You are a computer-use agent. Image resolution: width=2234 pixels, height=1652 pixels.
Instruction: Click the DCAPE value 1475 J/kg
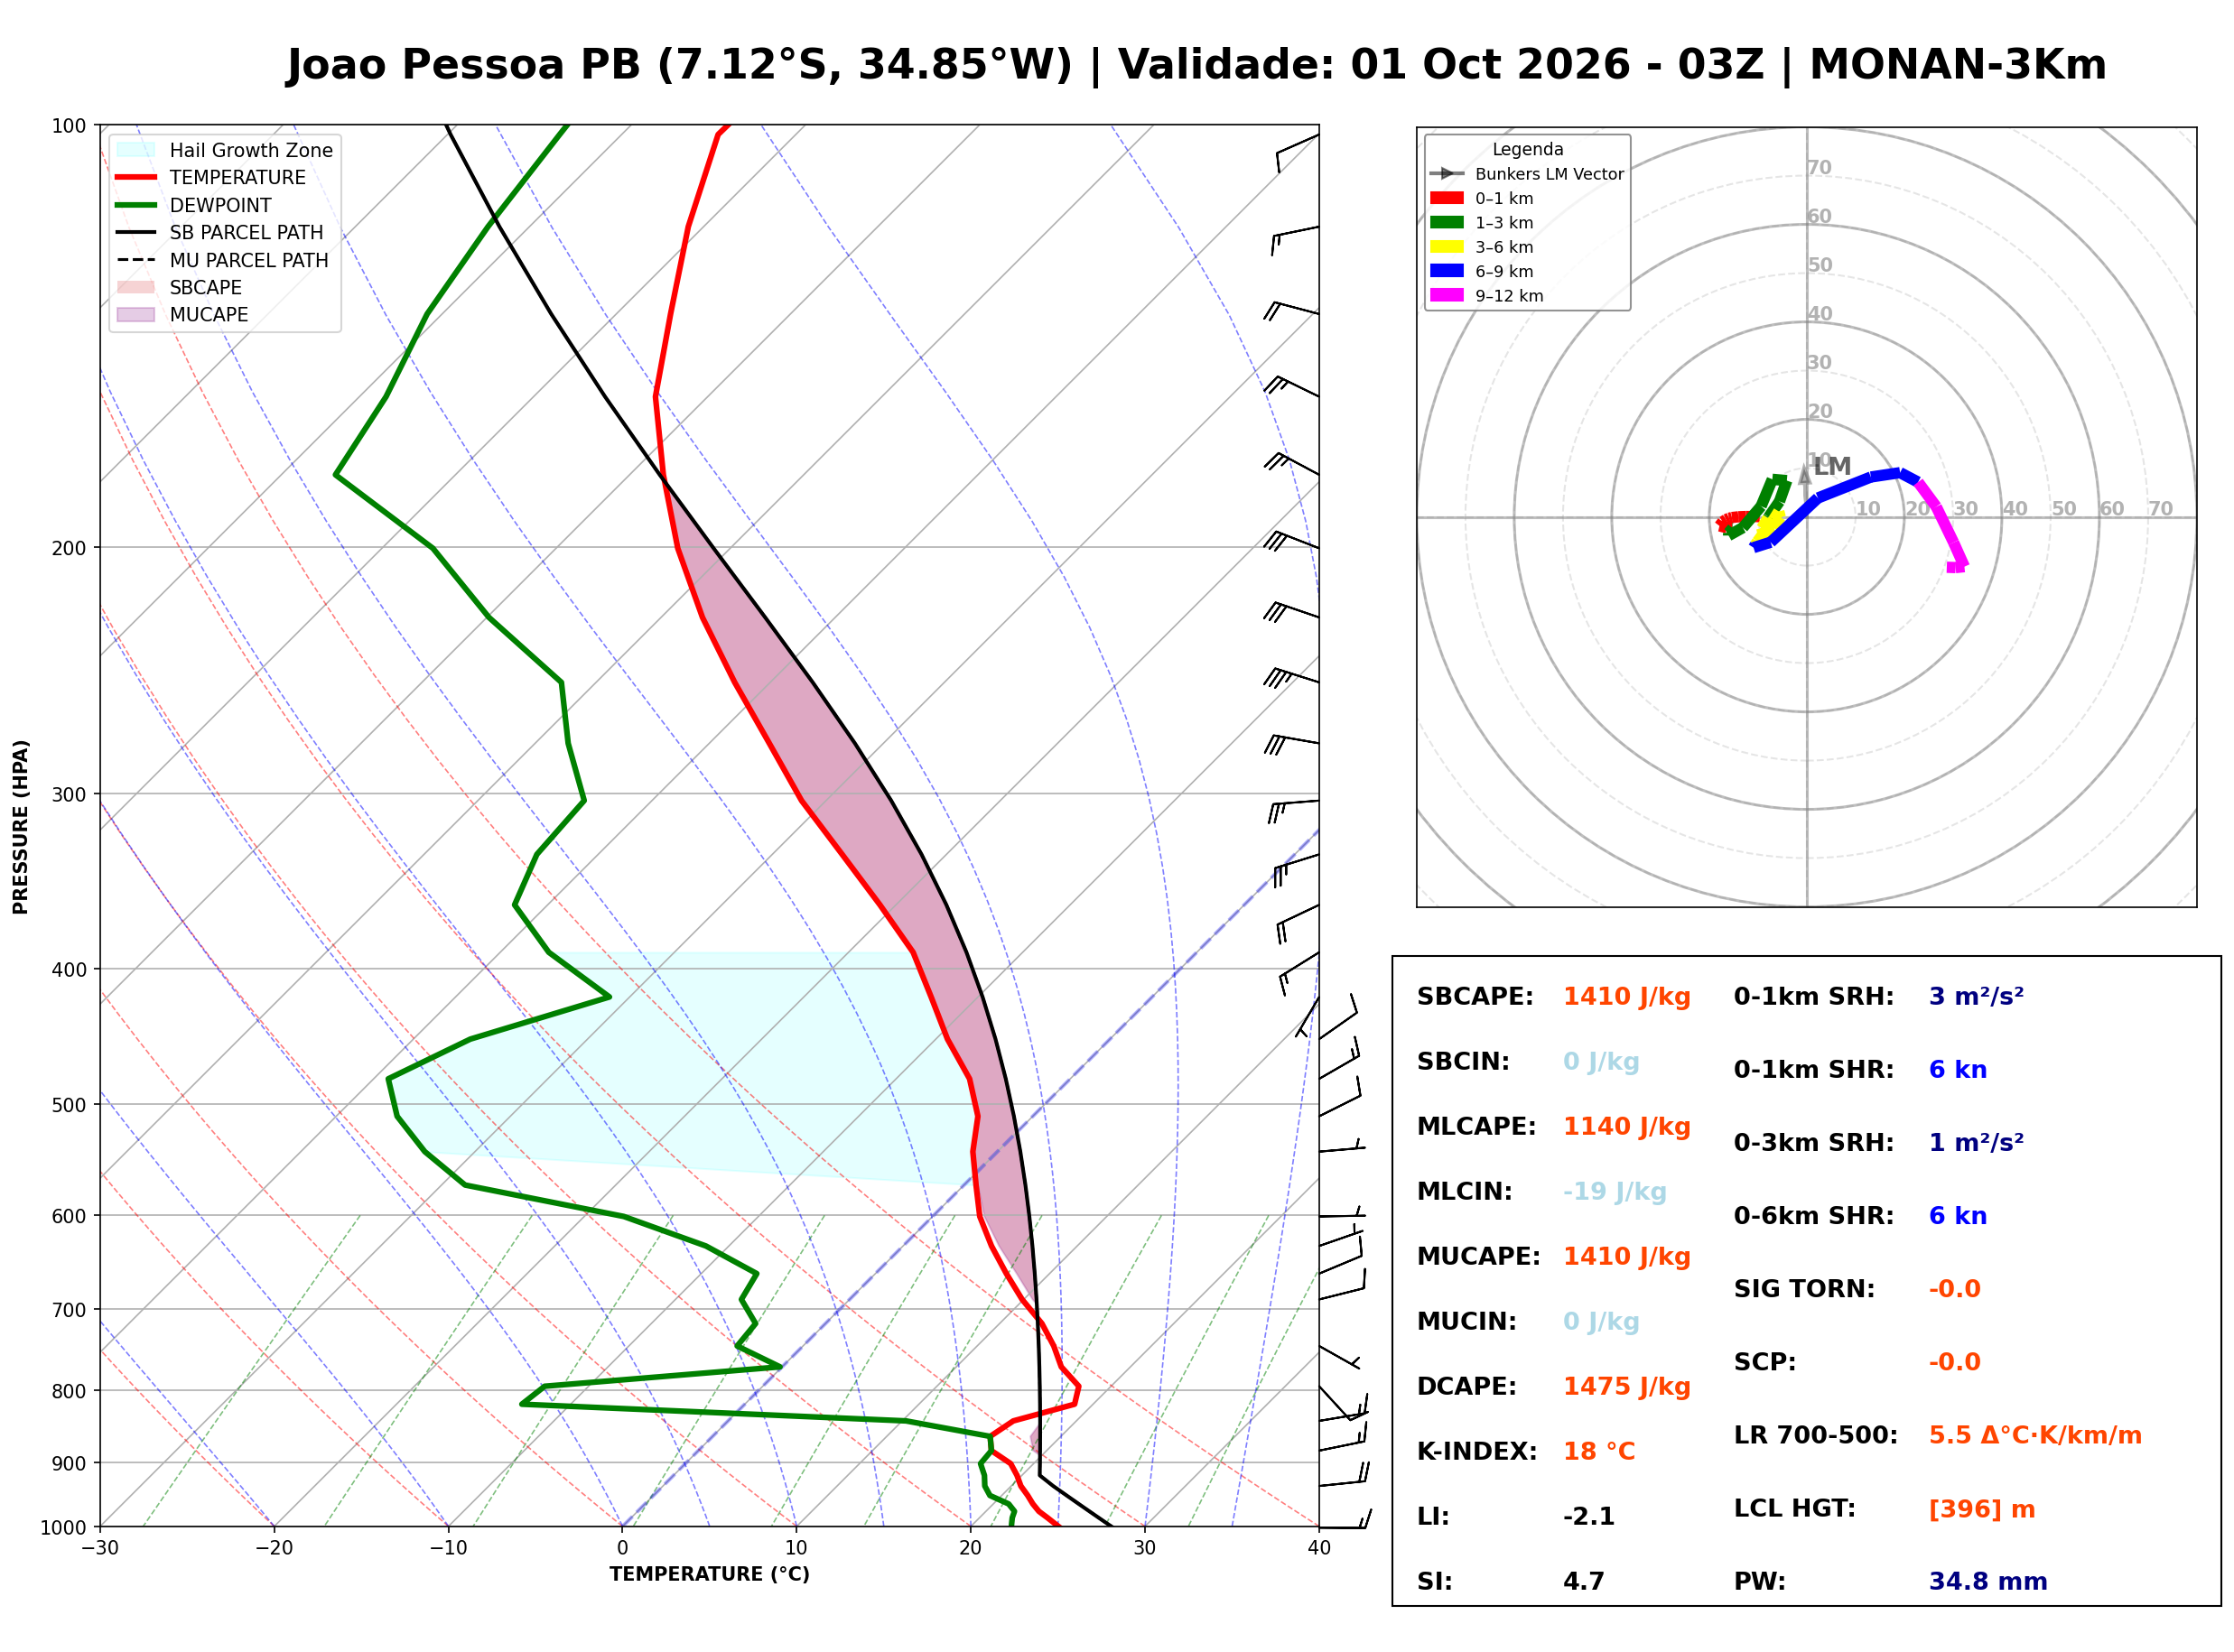click(x=1626, y=1387)
